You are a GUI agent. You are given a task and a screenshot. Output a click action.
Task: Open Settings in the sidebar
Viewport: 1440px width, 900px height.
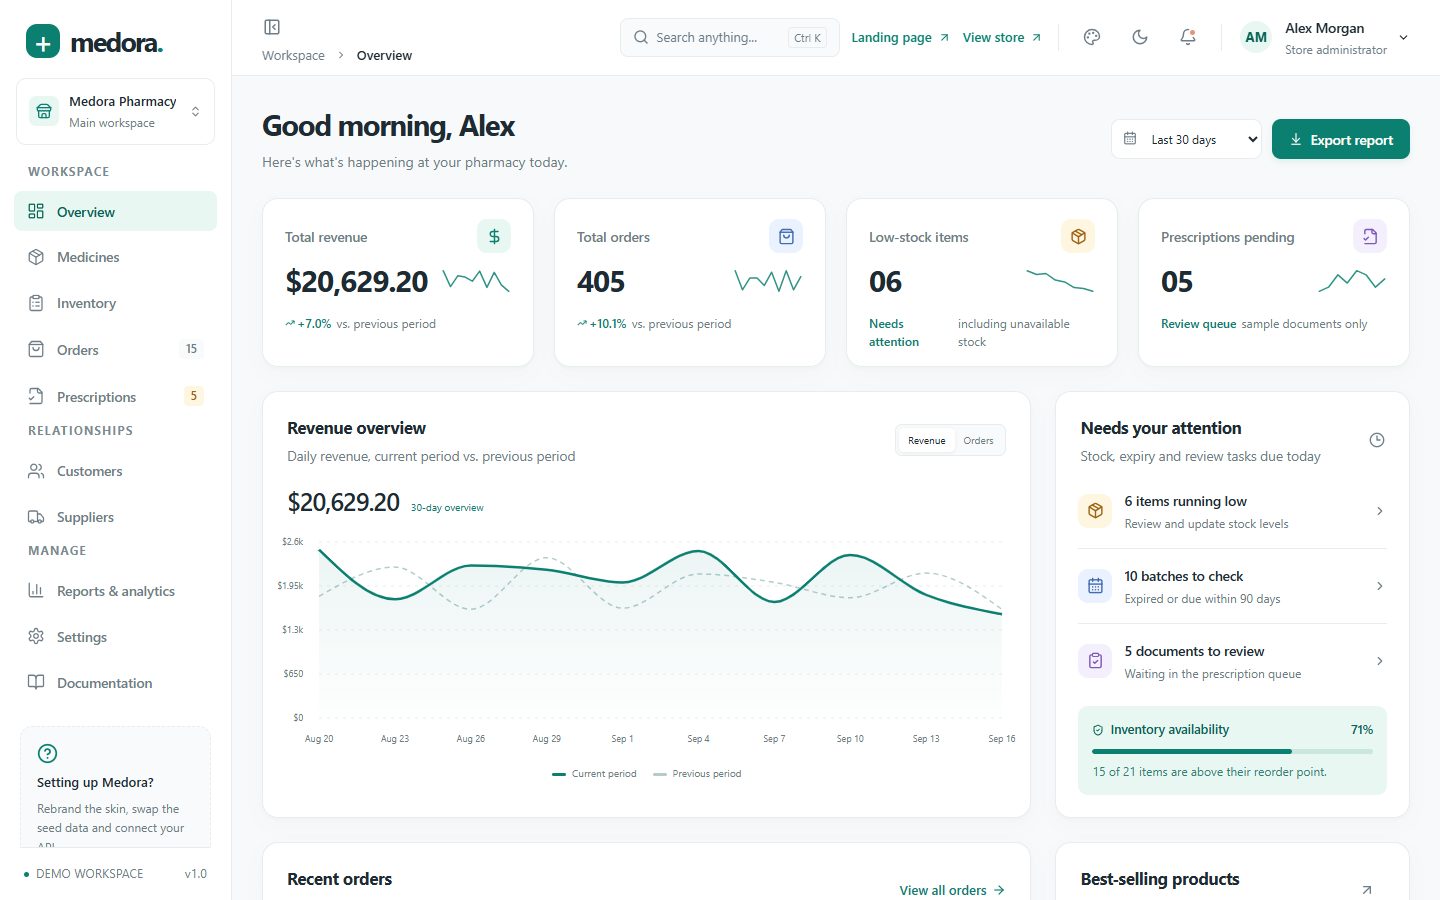(116, 637)
